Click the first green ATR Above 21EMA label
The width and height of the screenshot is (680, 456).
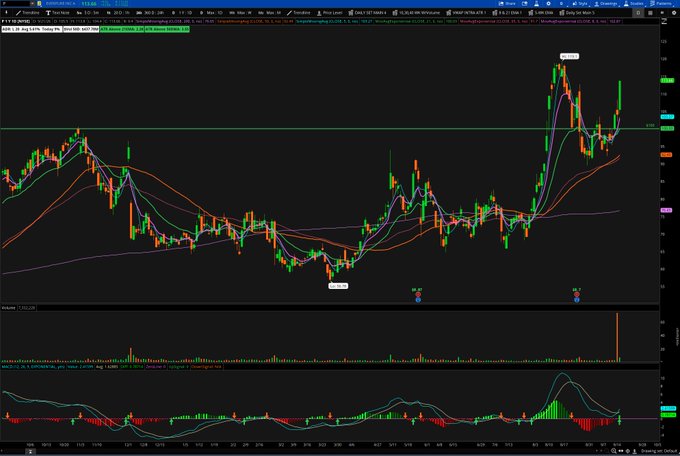(x=122, y=29)
